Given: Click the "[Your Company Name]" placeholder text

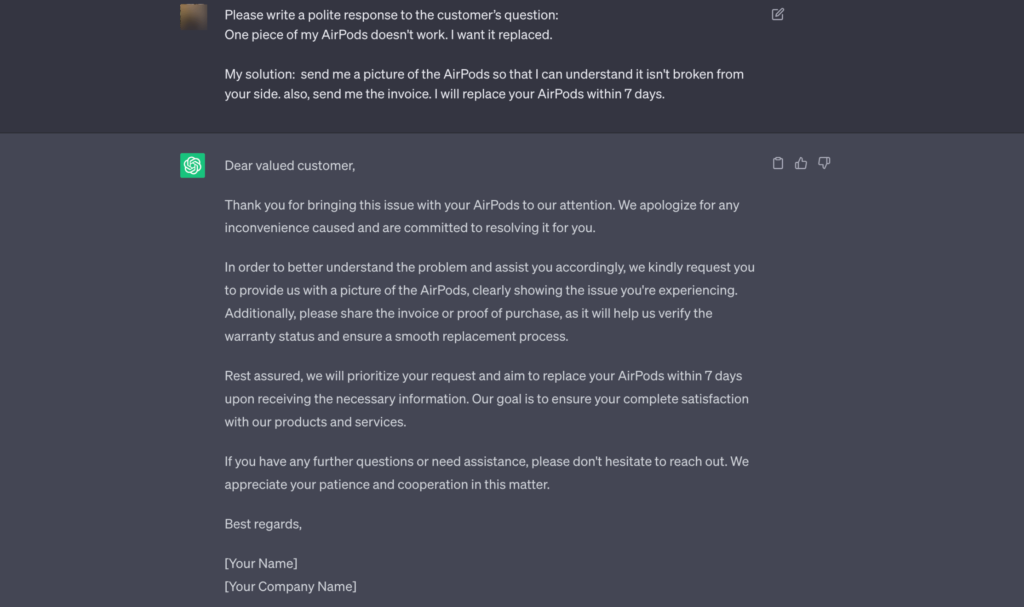Looking at the screenshot, I should (x=290, y=586).
